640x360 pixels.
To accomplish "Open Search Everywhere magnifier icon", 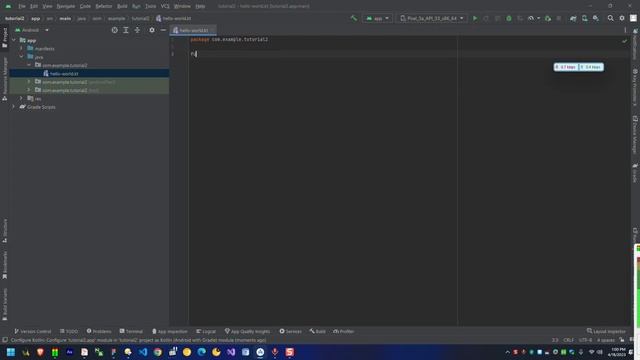I will pyautogui.click(x=611, y=18).
